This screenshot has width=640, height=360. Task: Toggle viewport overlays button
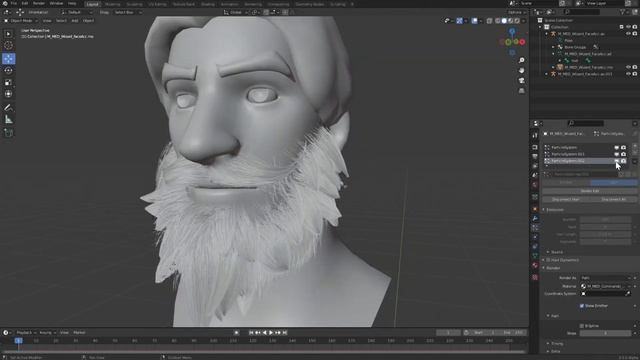point(474,20)
